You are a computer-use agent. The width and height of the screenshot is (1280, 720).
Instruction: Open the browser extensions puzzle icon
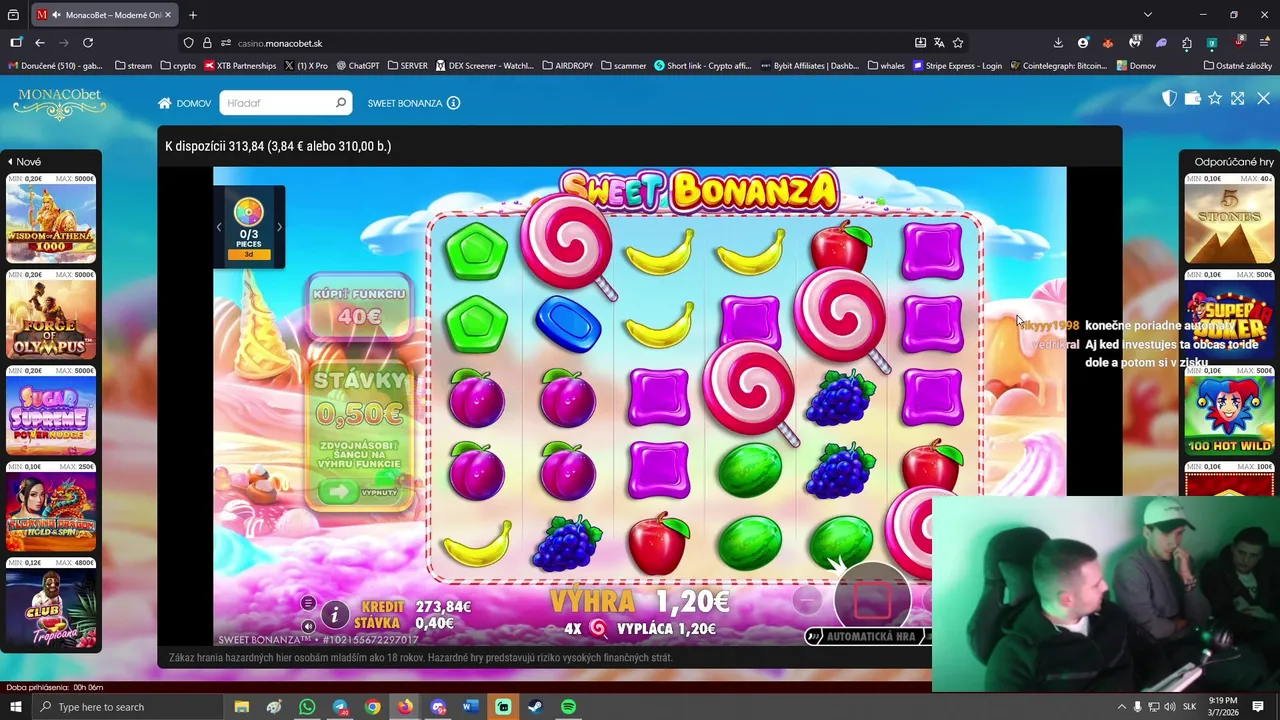tap(1187, 43)
